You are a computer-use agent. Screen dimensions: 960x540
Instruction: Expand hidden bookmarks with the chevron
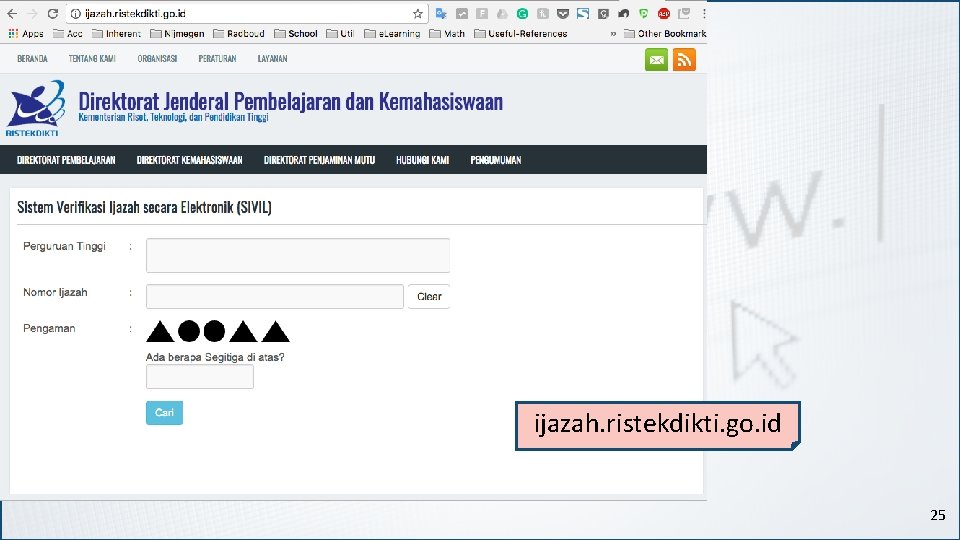tap(613, 34)
